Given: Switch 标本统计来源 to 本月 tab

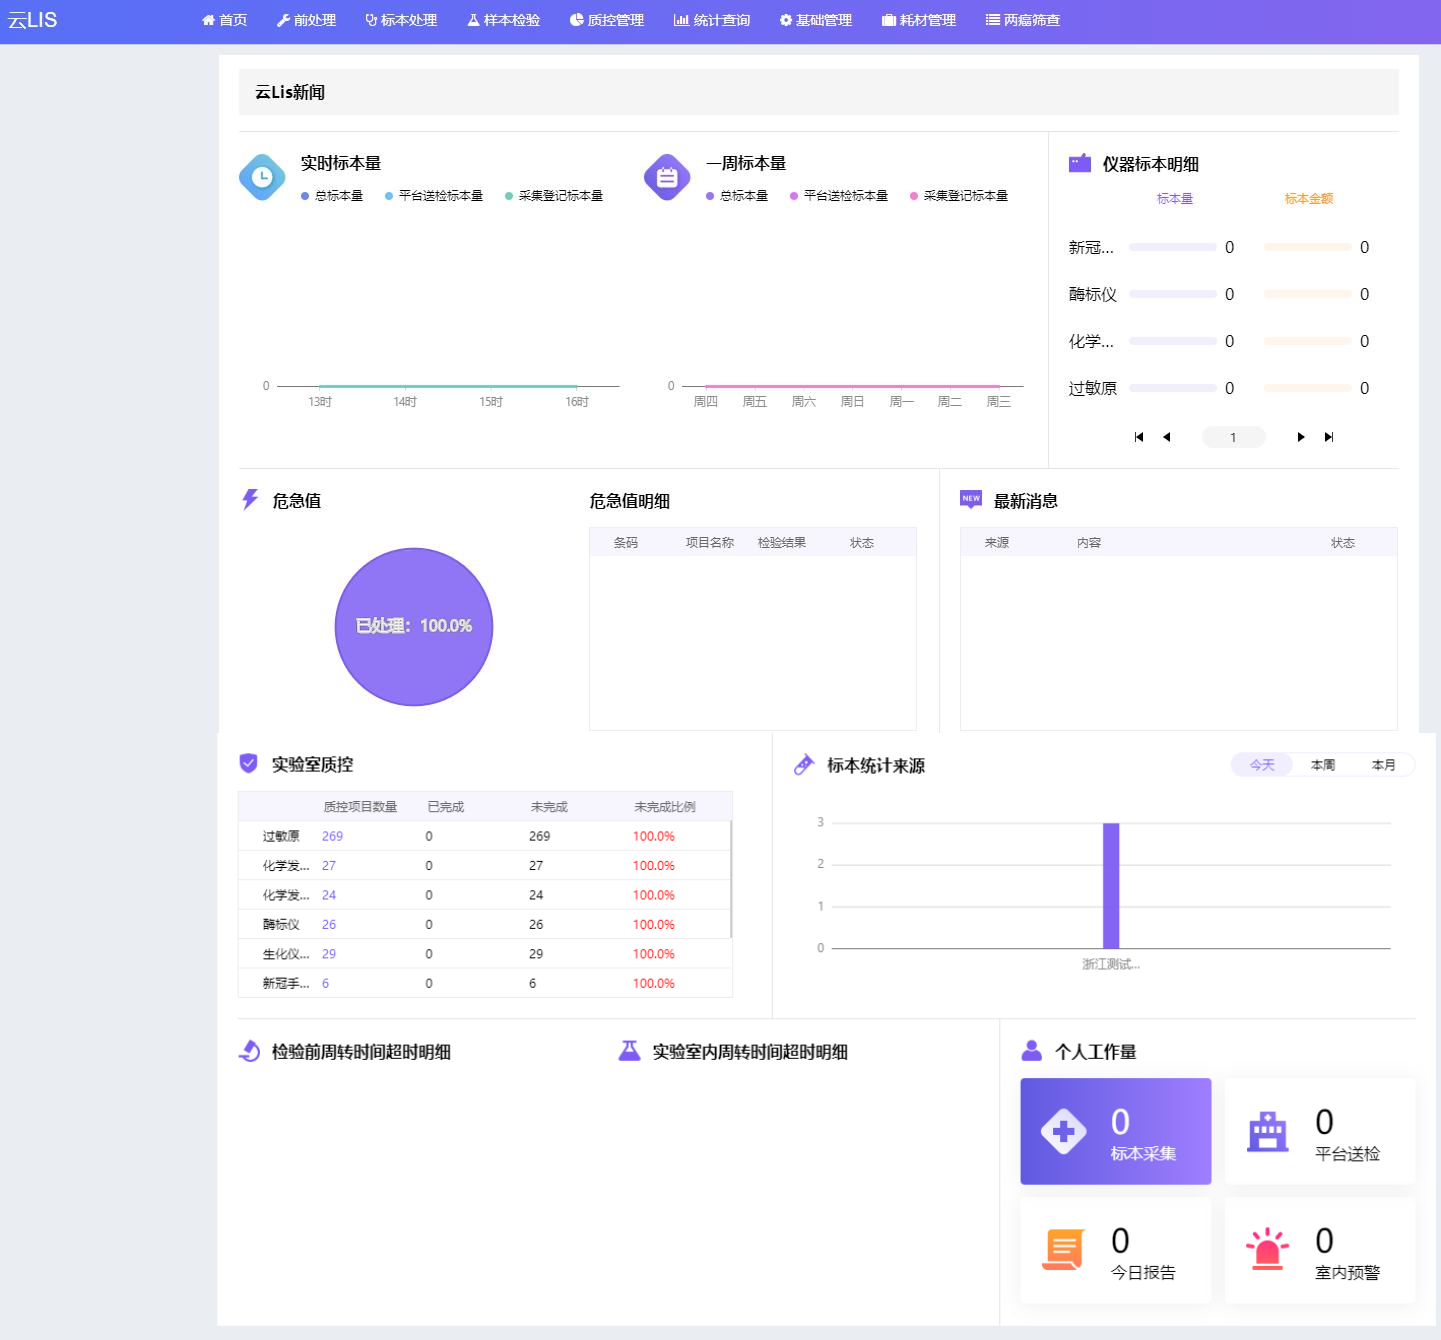Looking at the screenshot, I should point(1384,765).
